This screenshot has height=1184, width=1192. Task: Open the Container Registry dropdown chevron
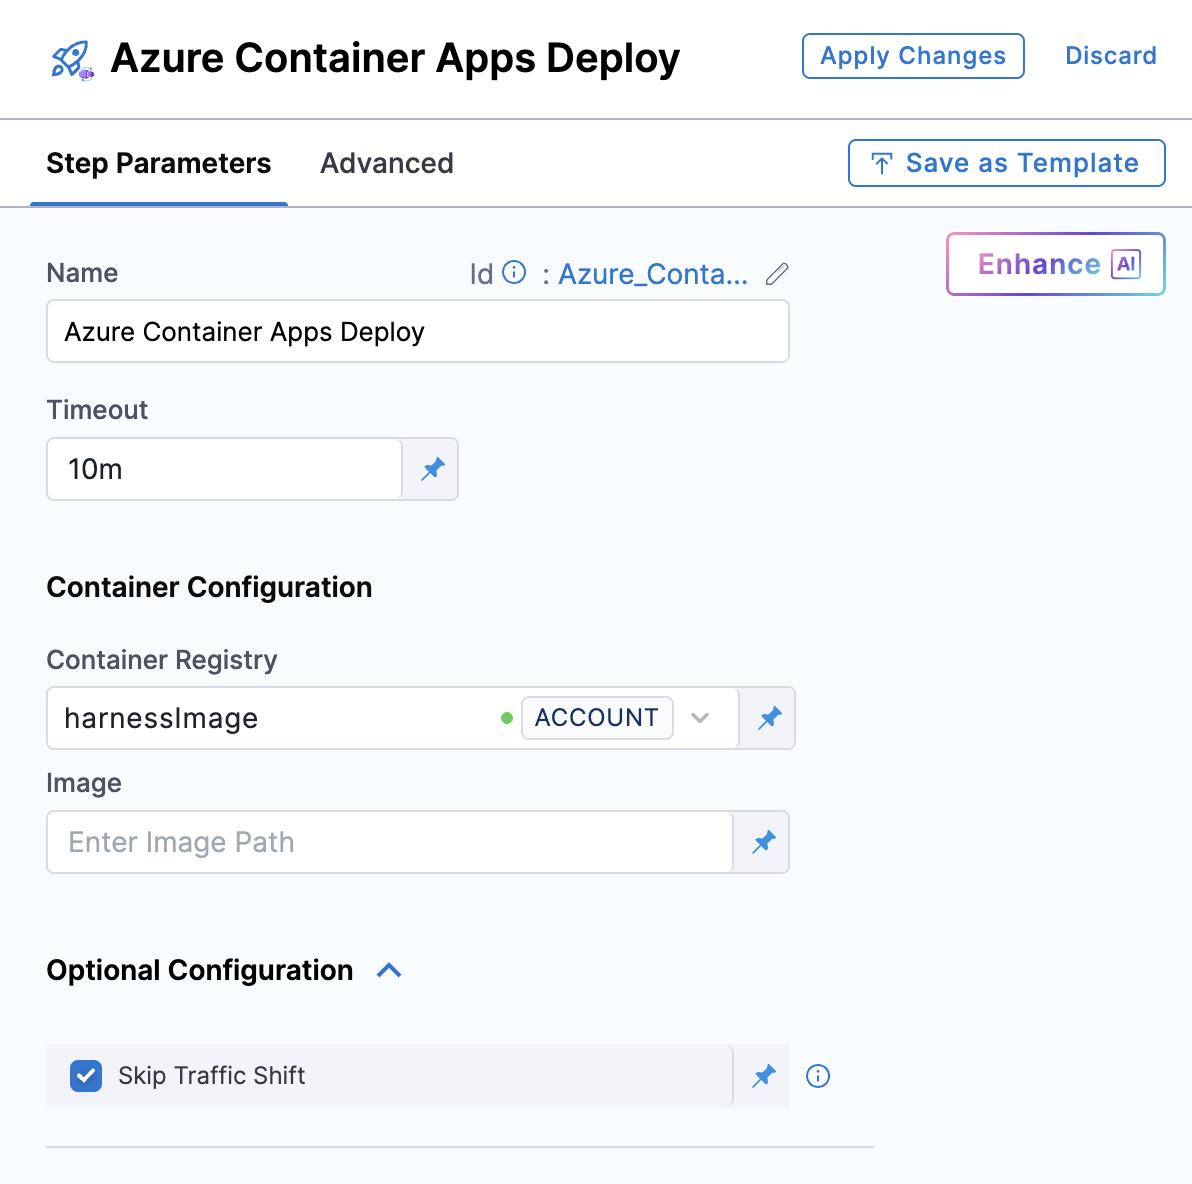pos(700,718)
